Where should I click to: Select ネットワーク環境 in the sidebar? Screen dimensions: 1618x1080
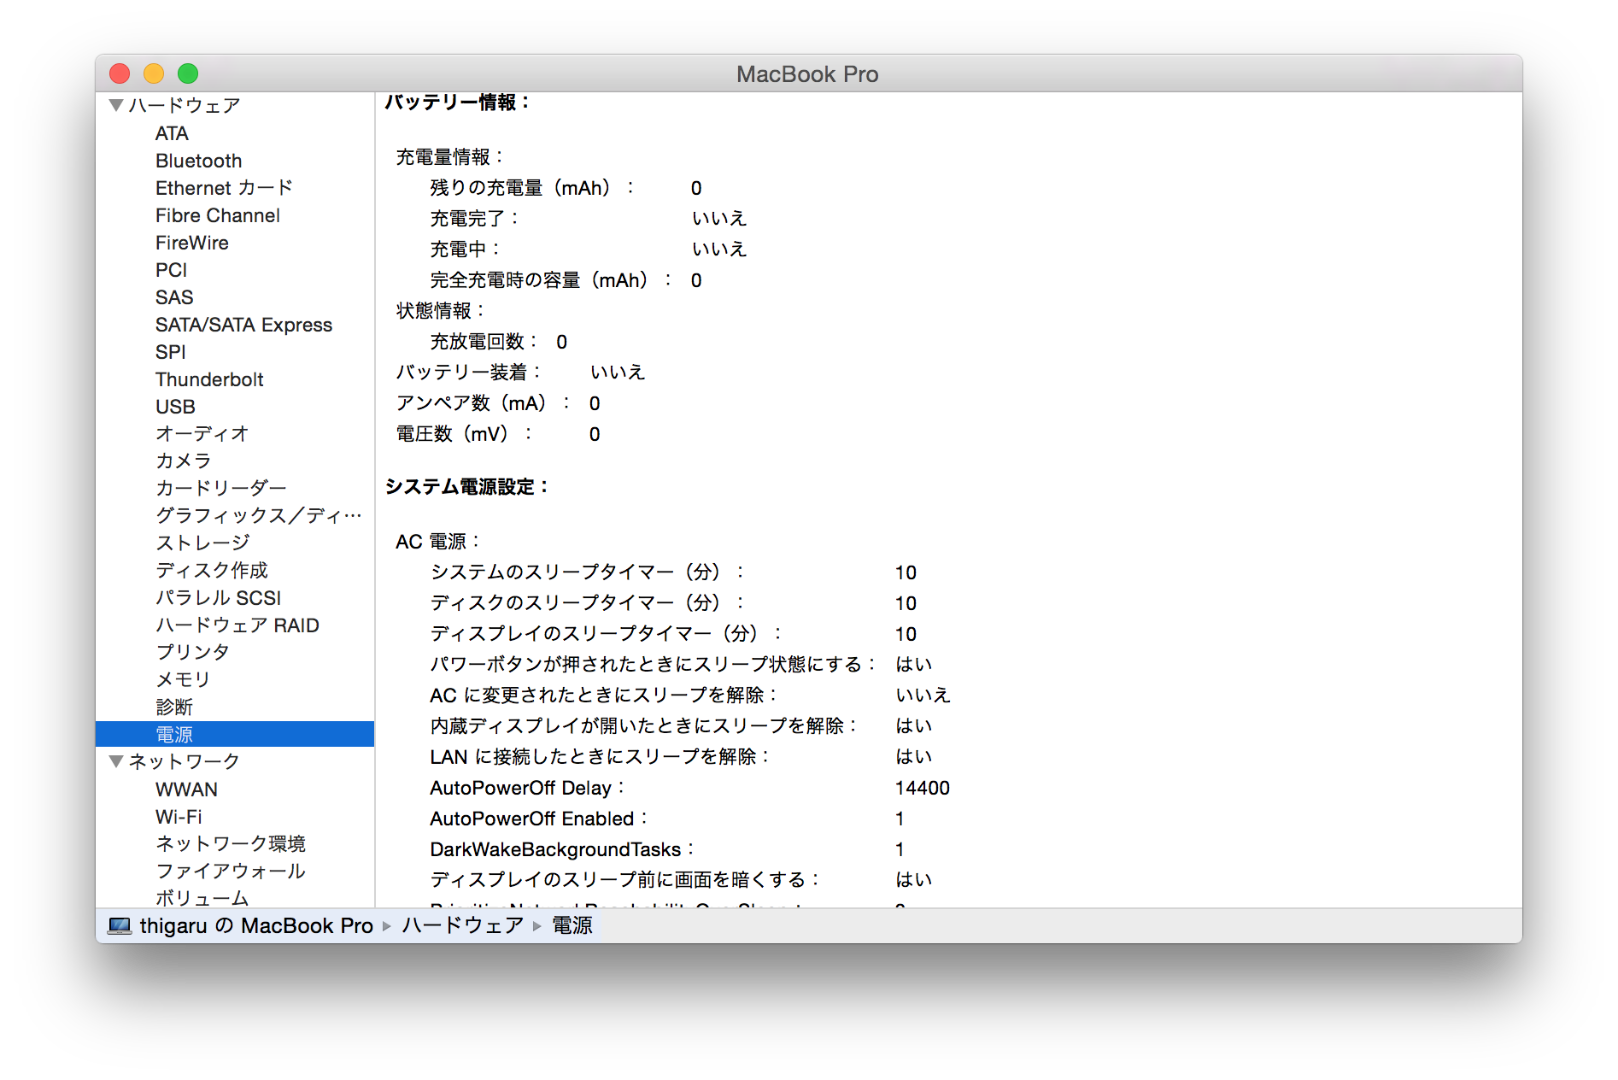pyautogui.click(x=231, y=843)
